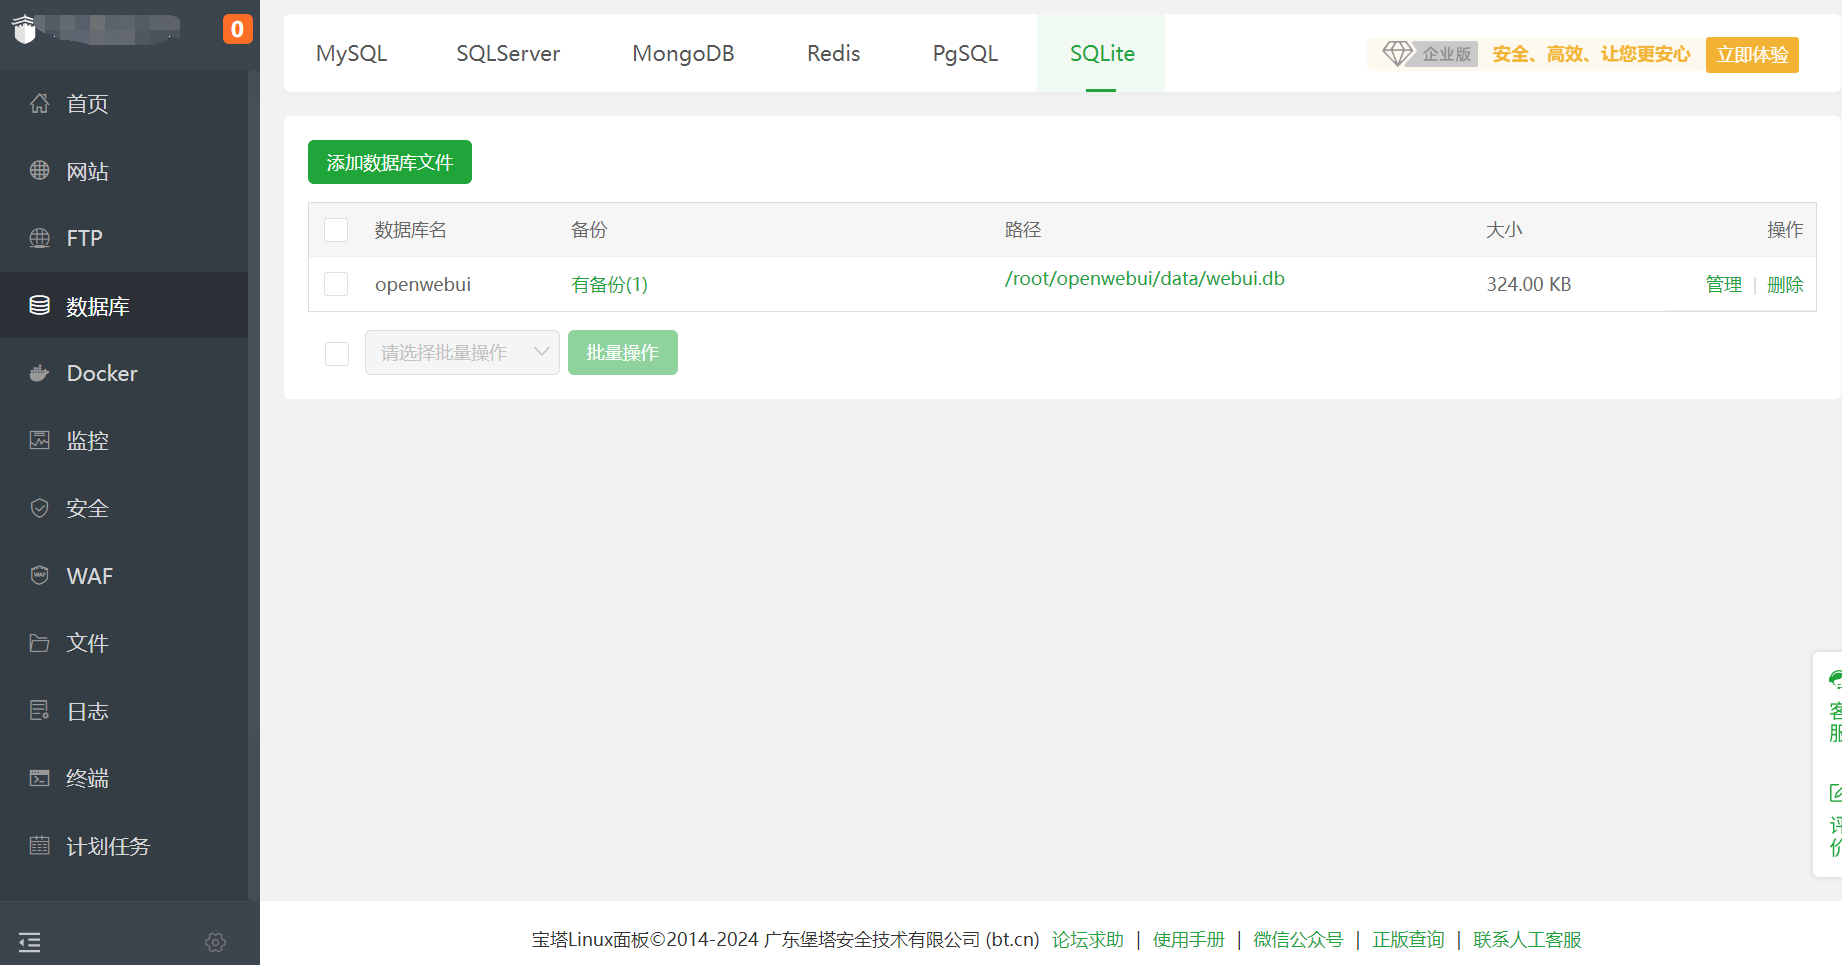Open the batch operation selection dropdown

click(462, 353)
